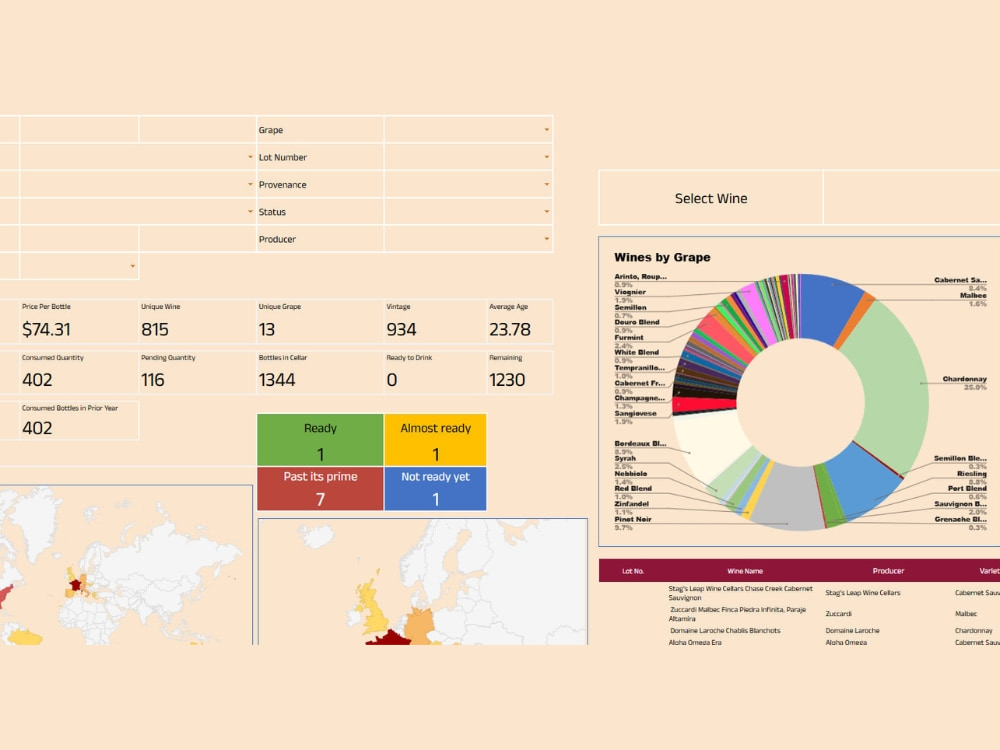
Task: Click the empty field right of Select Wine
Action: pyautogui.click(x=912, y=198)
